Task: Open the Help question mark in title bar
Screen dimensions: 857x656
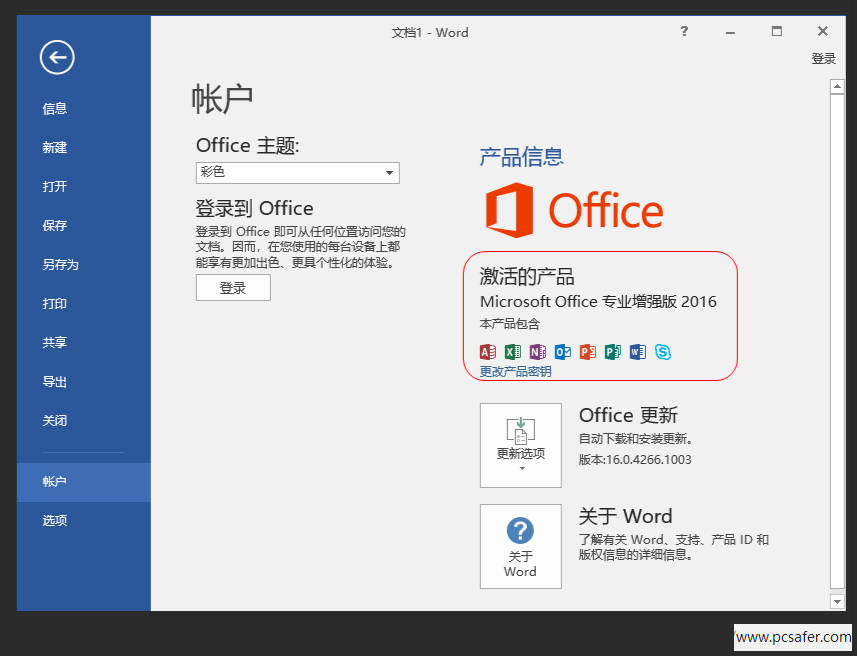Action: pyautogui.click(x=684, y=31)
